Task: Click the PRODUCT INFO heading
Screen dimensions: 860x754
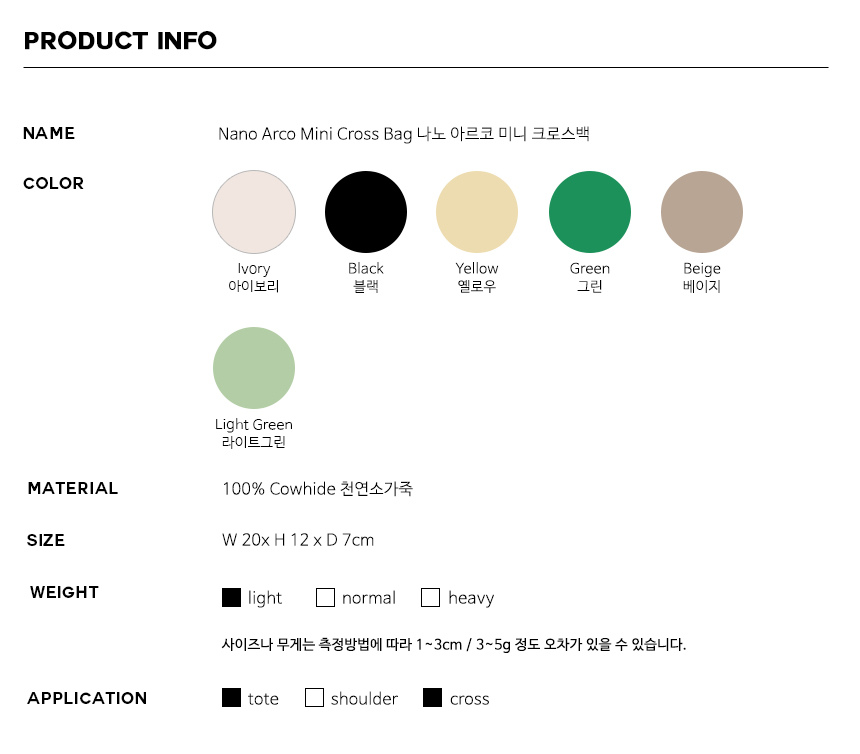Action: point(120,41)
